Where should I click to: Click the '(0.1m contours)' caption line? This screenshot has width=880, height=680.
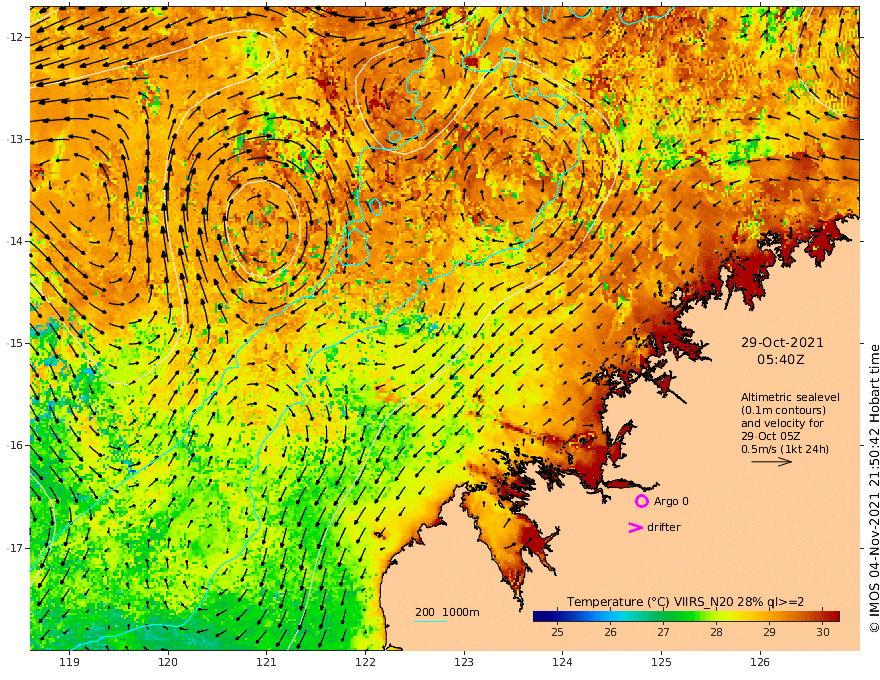pyautogui.click(x=783, y=410)
